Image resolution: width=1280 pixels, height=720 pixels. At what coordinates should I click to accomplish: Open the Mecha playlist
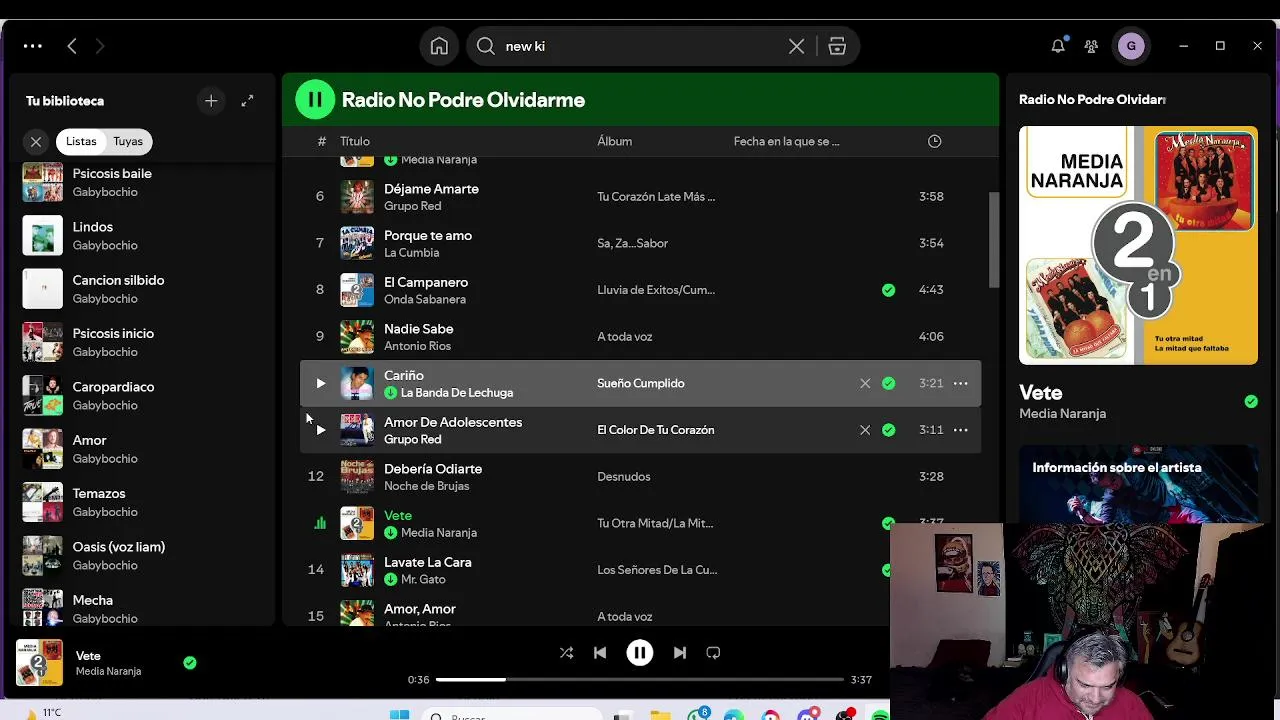(x=140, y=608)
